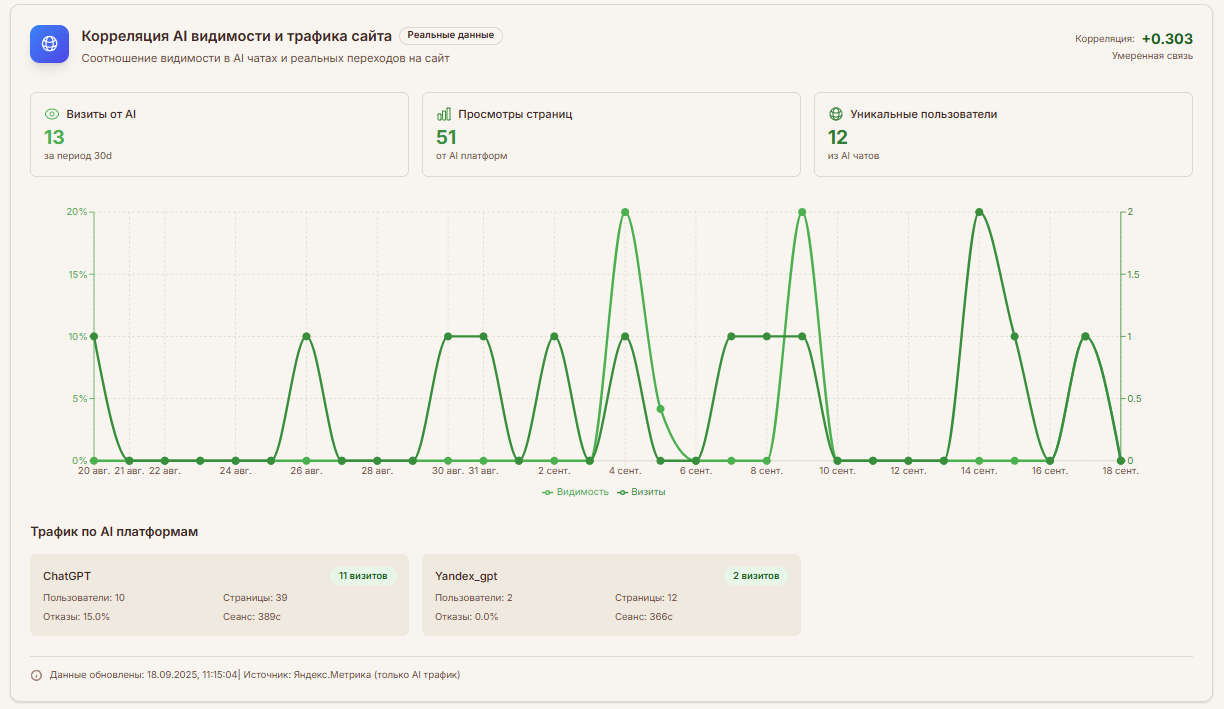Click the Трафик по AI платформам heading
Viewport: 1224px width, 709px height.
(114, 532)
